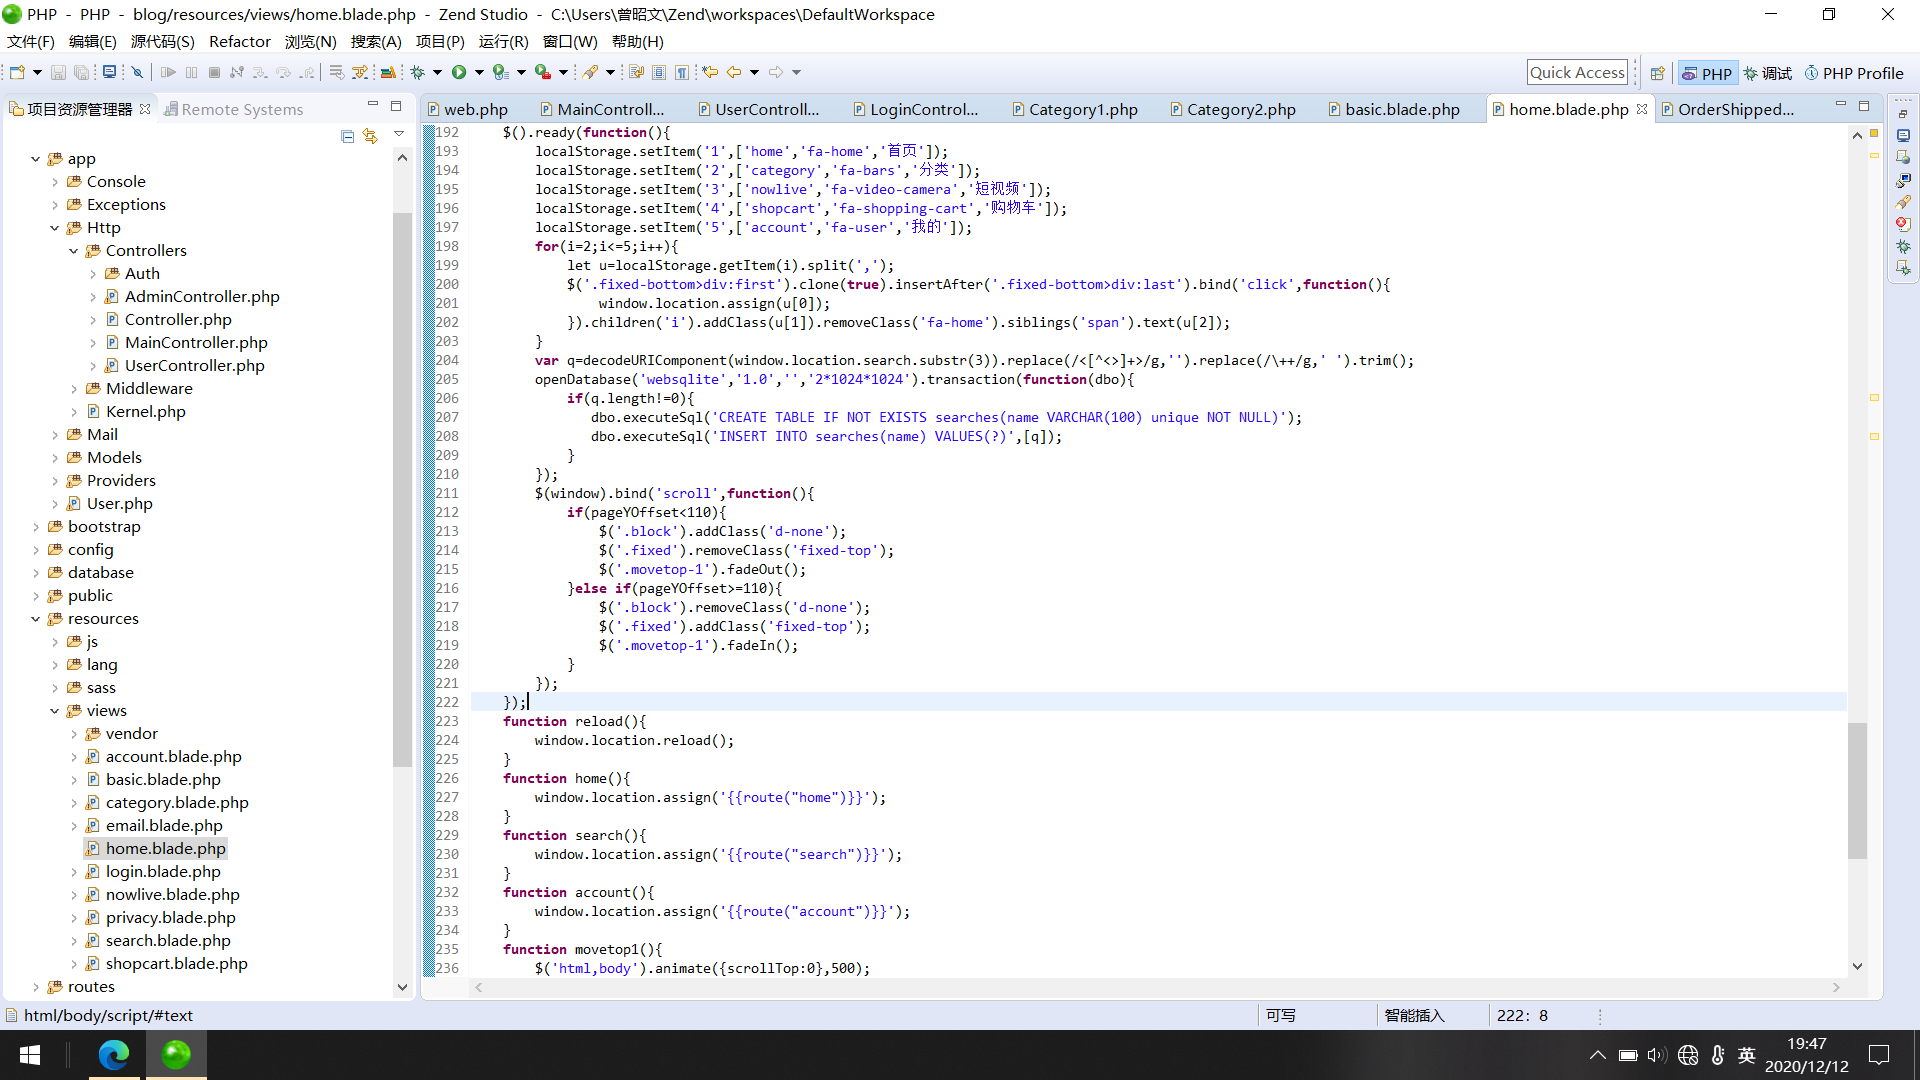
Task: Open the Refactor menu
Action: tap(239, 41)
